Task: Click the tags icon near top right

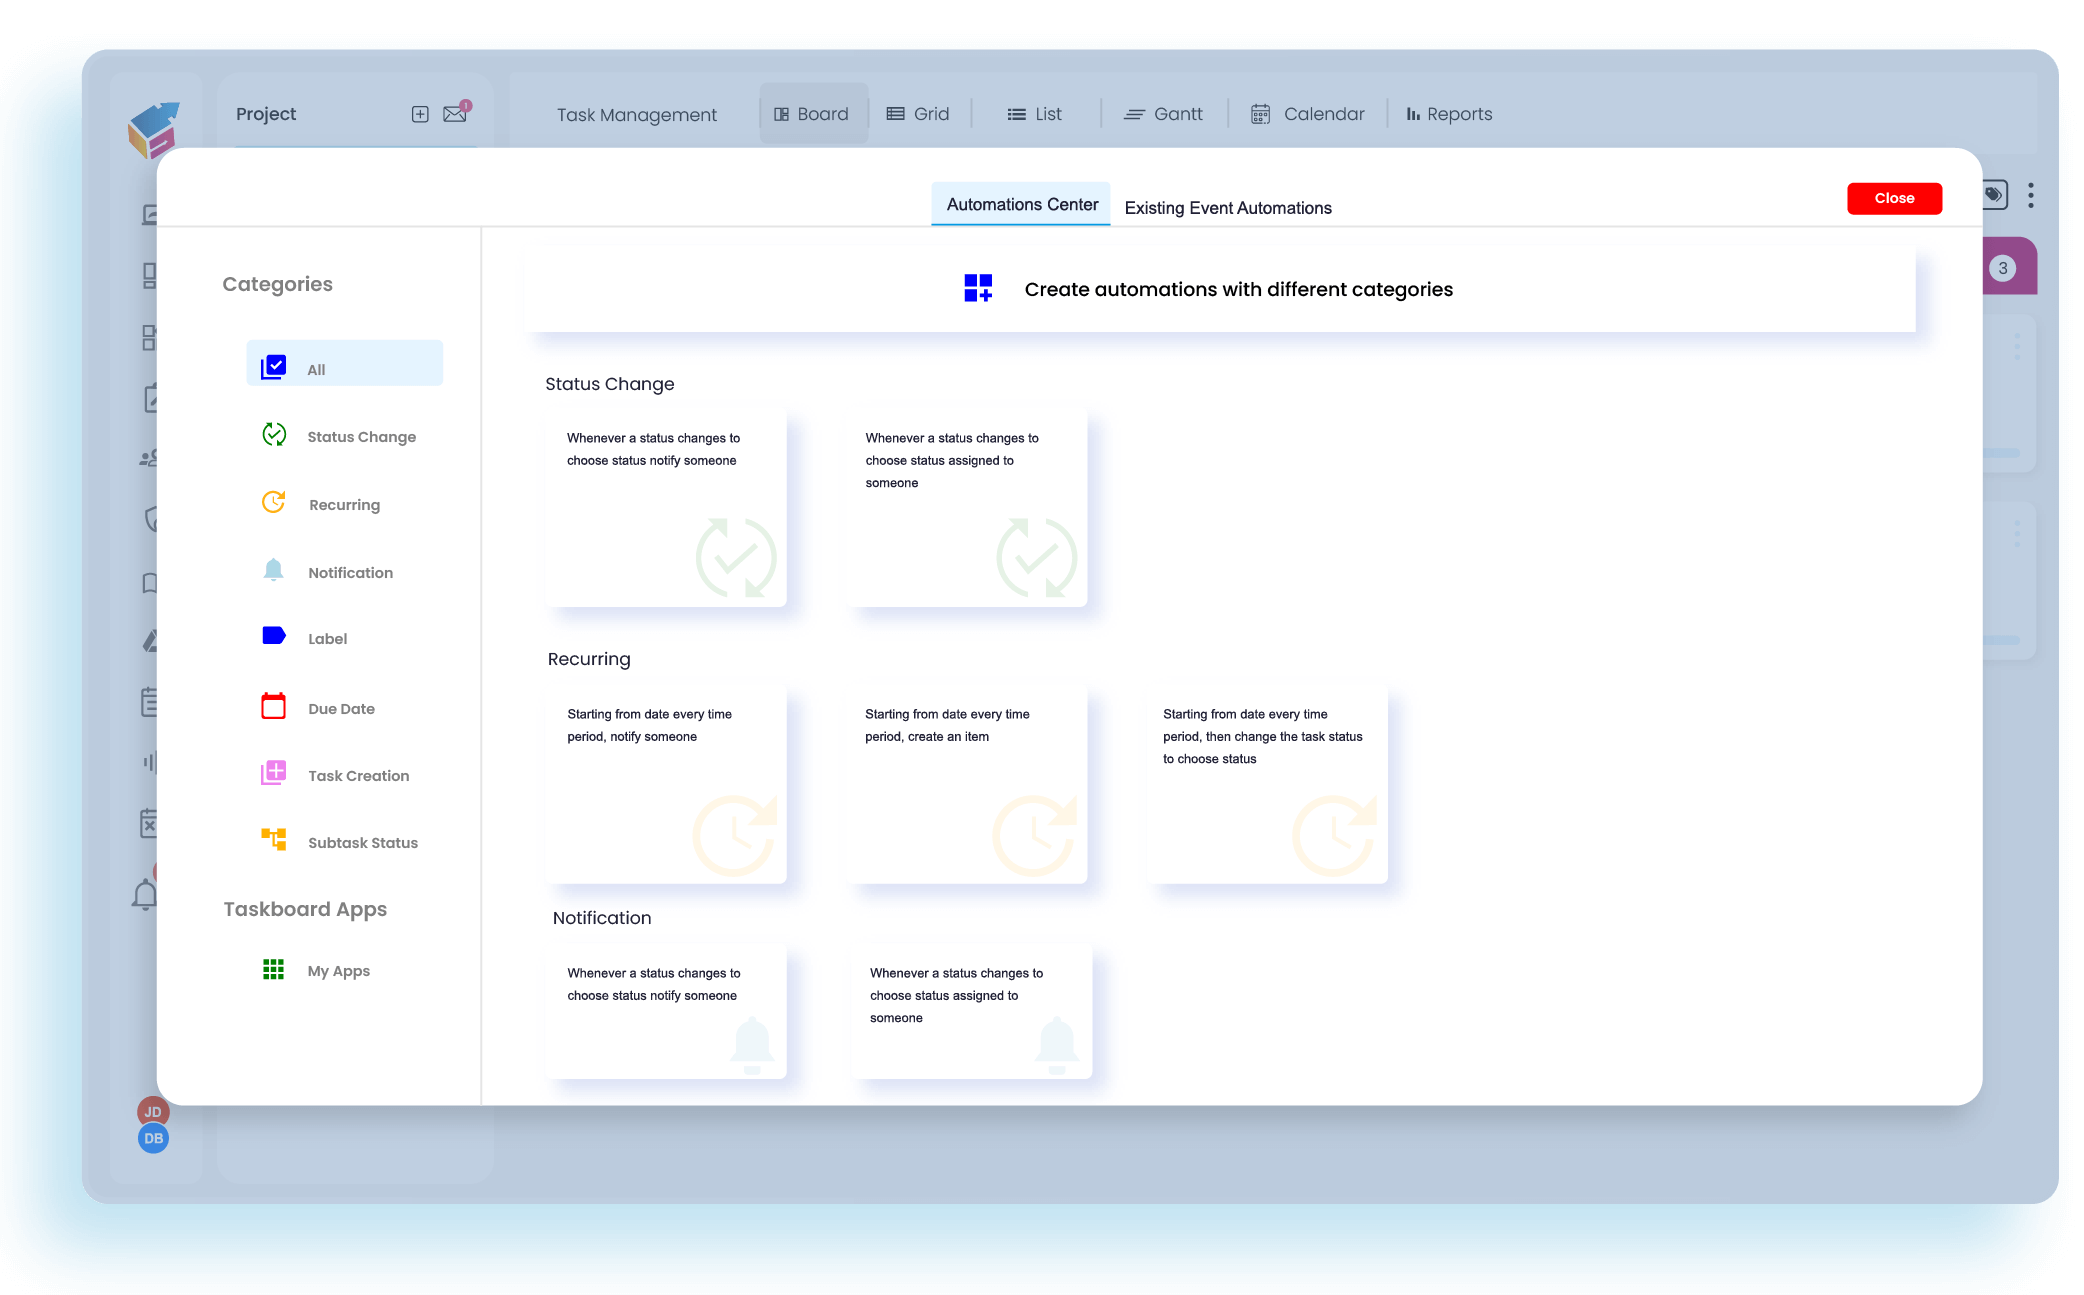Action: tap(1992, 195)
